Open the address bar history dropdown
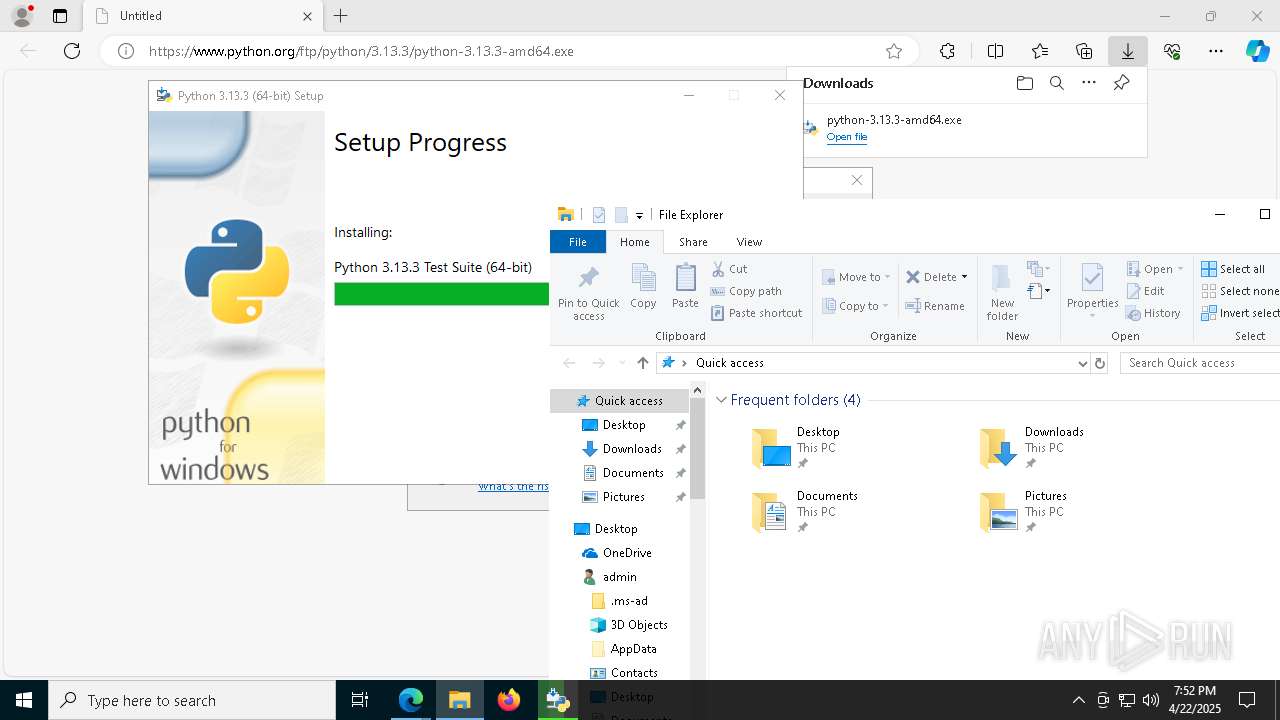 click(x=1082, y=363)
